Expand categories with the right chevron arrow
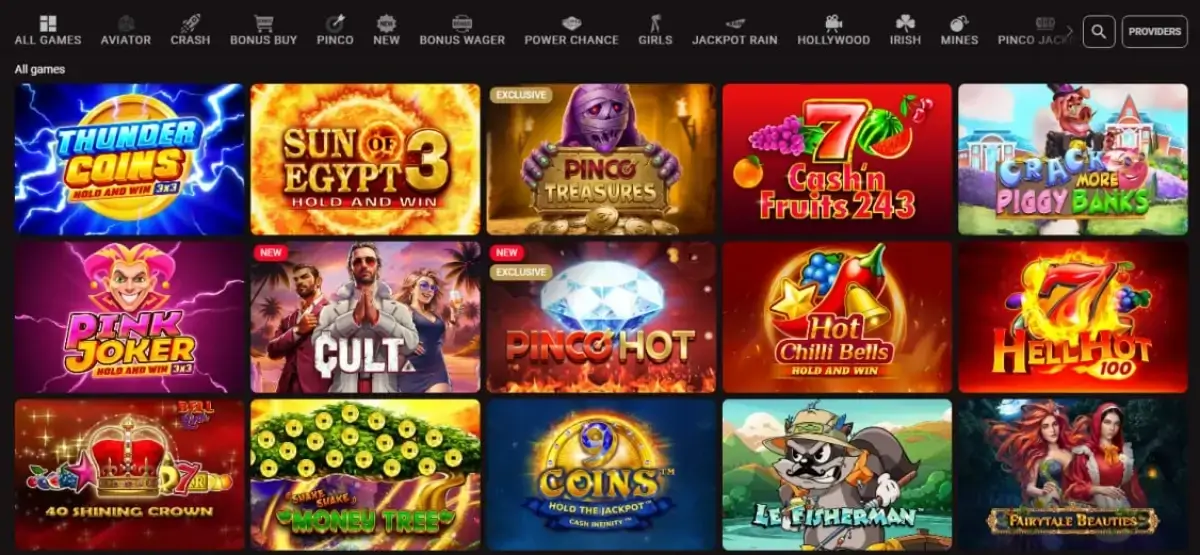The image size is (1200, 555). click(1069, 32)
